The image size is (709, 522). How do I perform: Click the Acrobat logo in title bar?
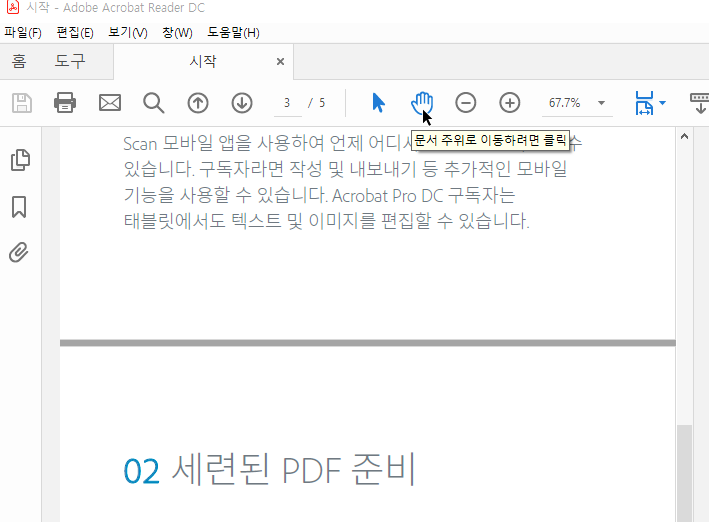pos(13,7)
